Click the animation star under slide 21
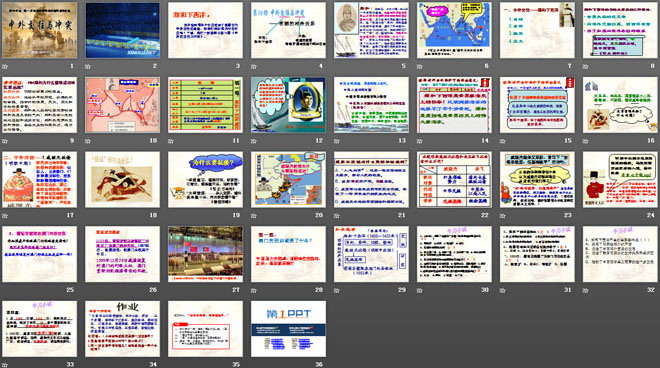This screenshot has width=660, height=368. pos(336,216)
